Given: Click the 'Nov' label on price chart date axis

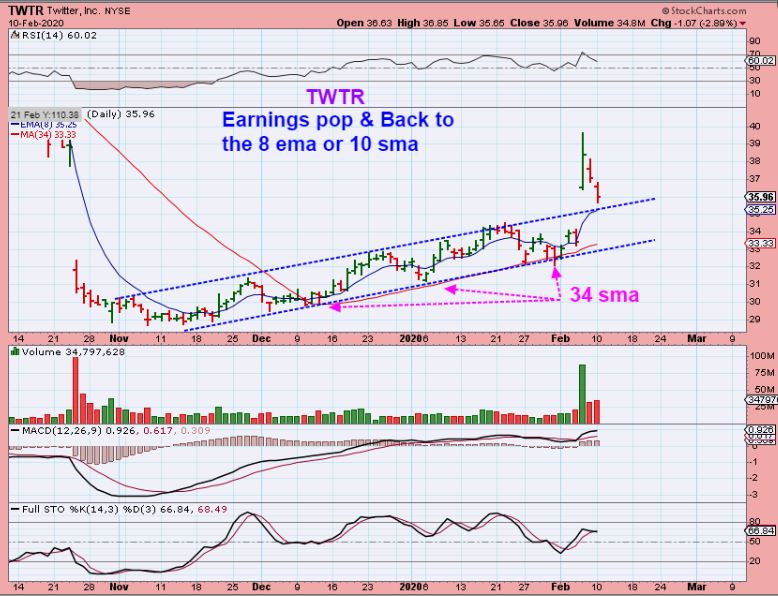Looking at the screenshot, I should click(119, 338).
